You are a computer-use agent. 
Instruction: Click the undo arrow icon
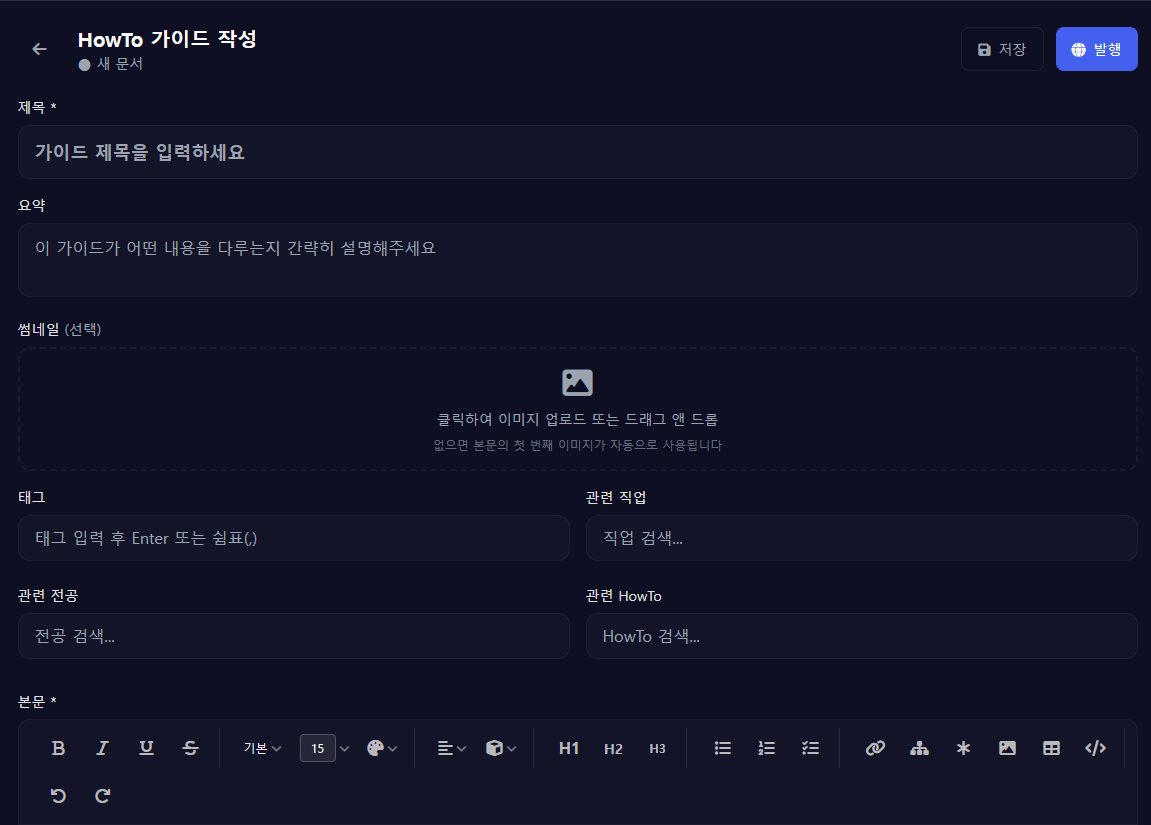(58, 796)
